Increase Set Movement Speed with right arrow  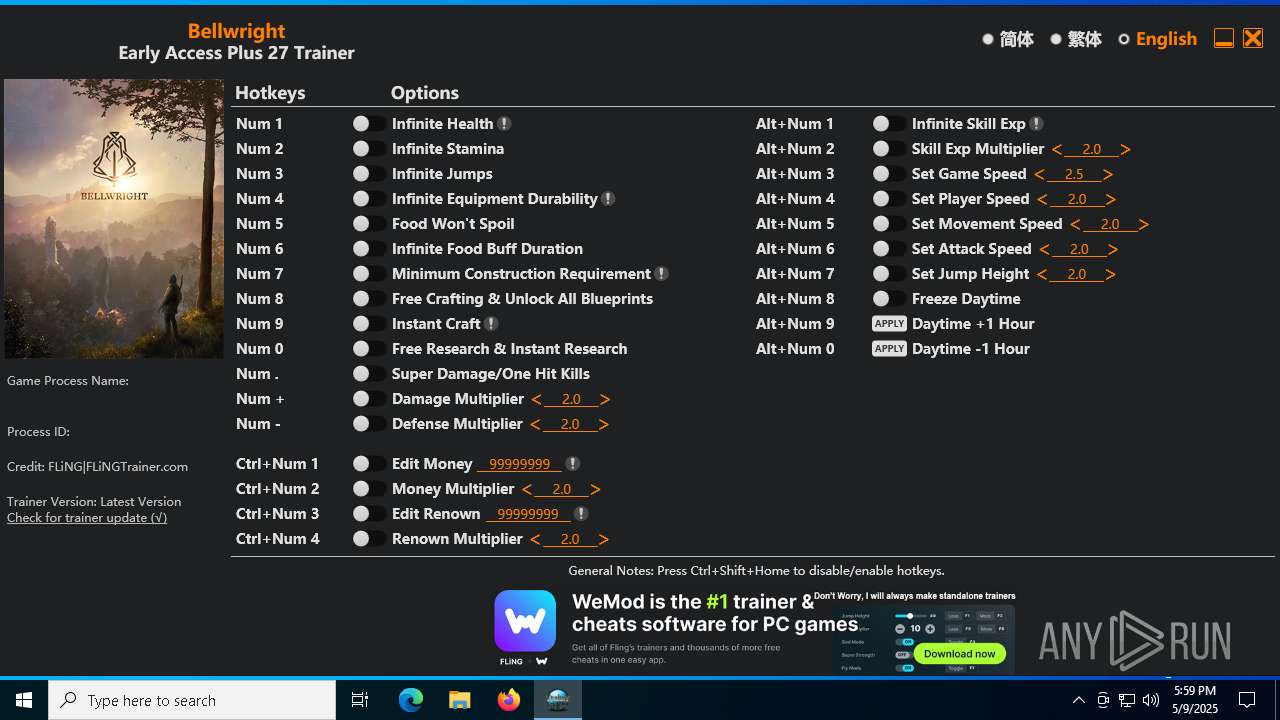coord(1144,225)
